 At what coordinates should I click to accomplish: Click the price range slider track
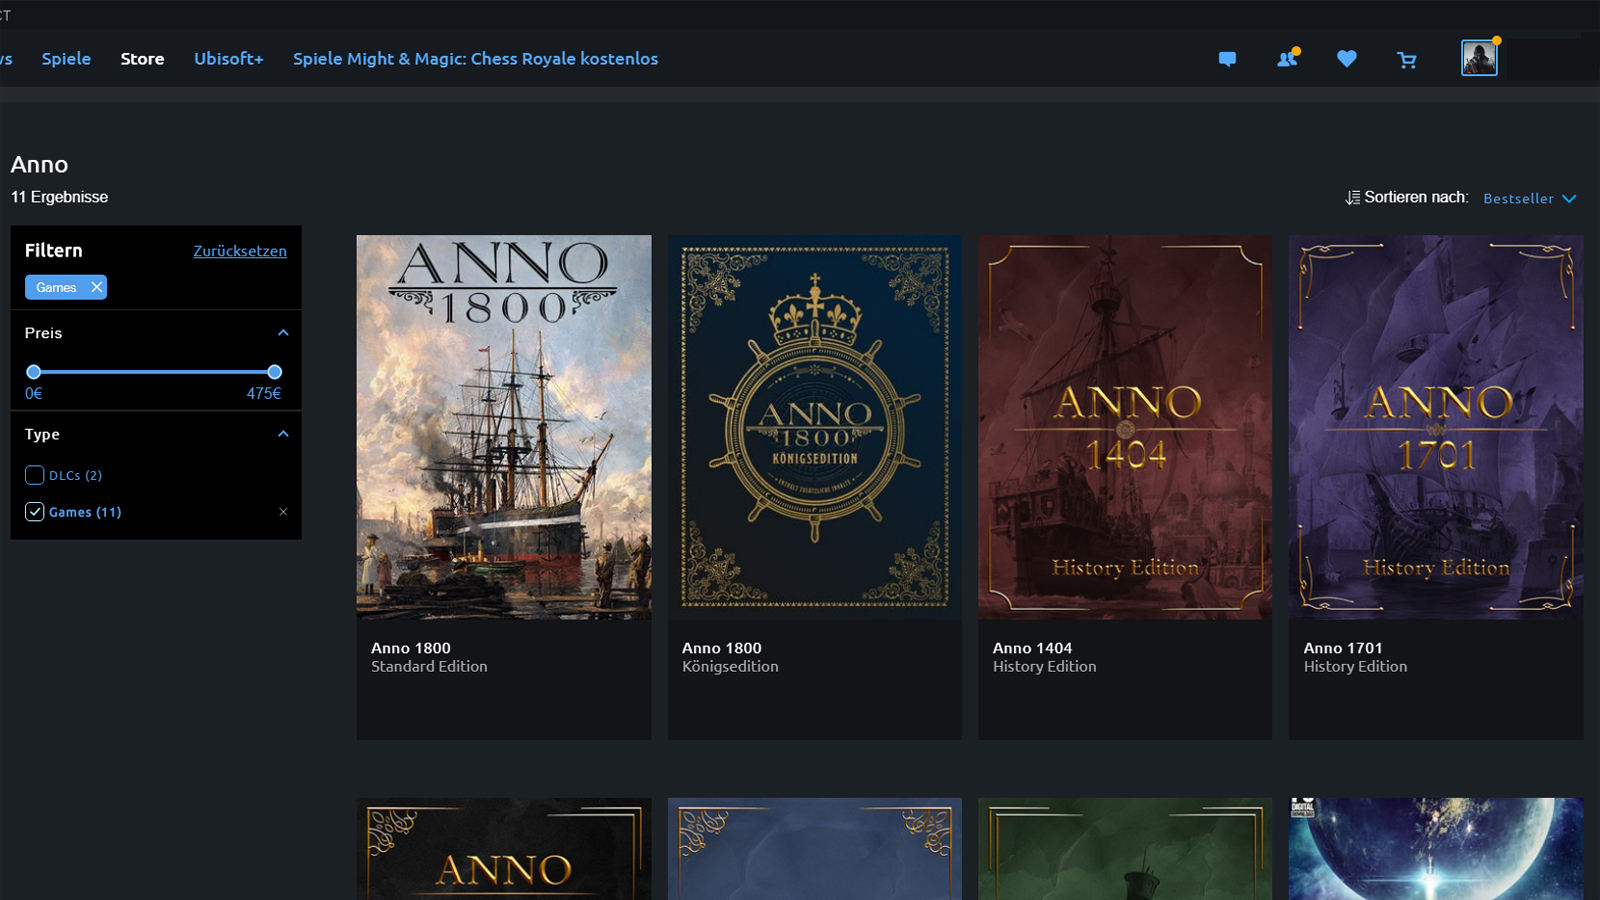[154, 372]
